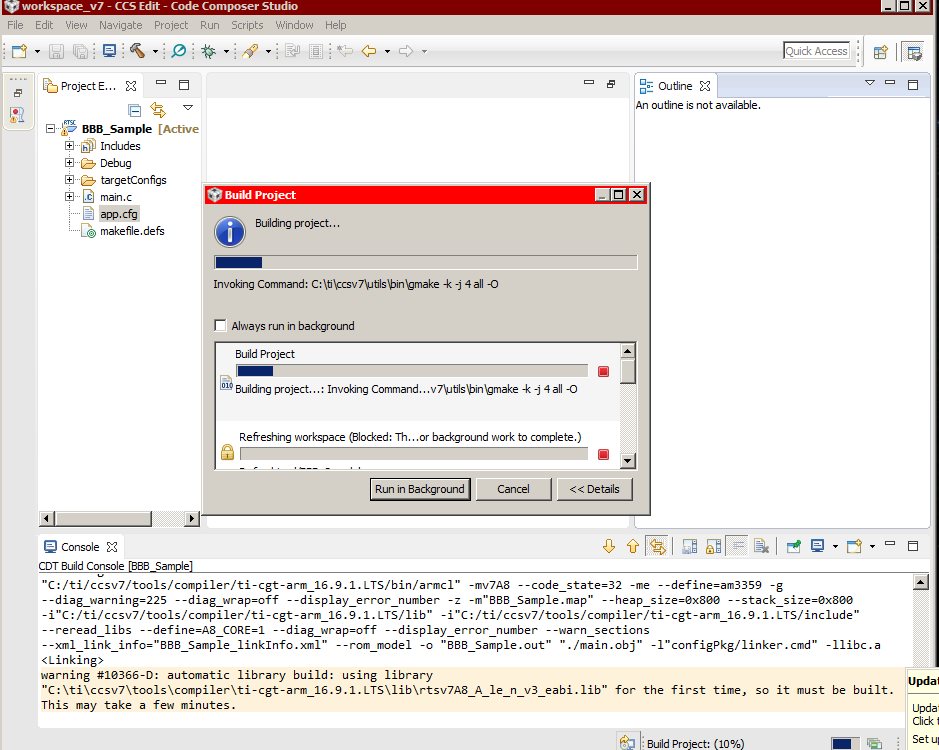Stop the Build Project job
The height and width of the screenshot is (750, 939).
[x=603, y=371]
